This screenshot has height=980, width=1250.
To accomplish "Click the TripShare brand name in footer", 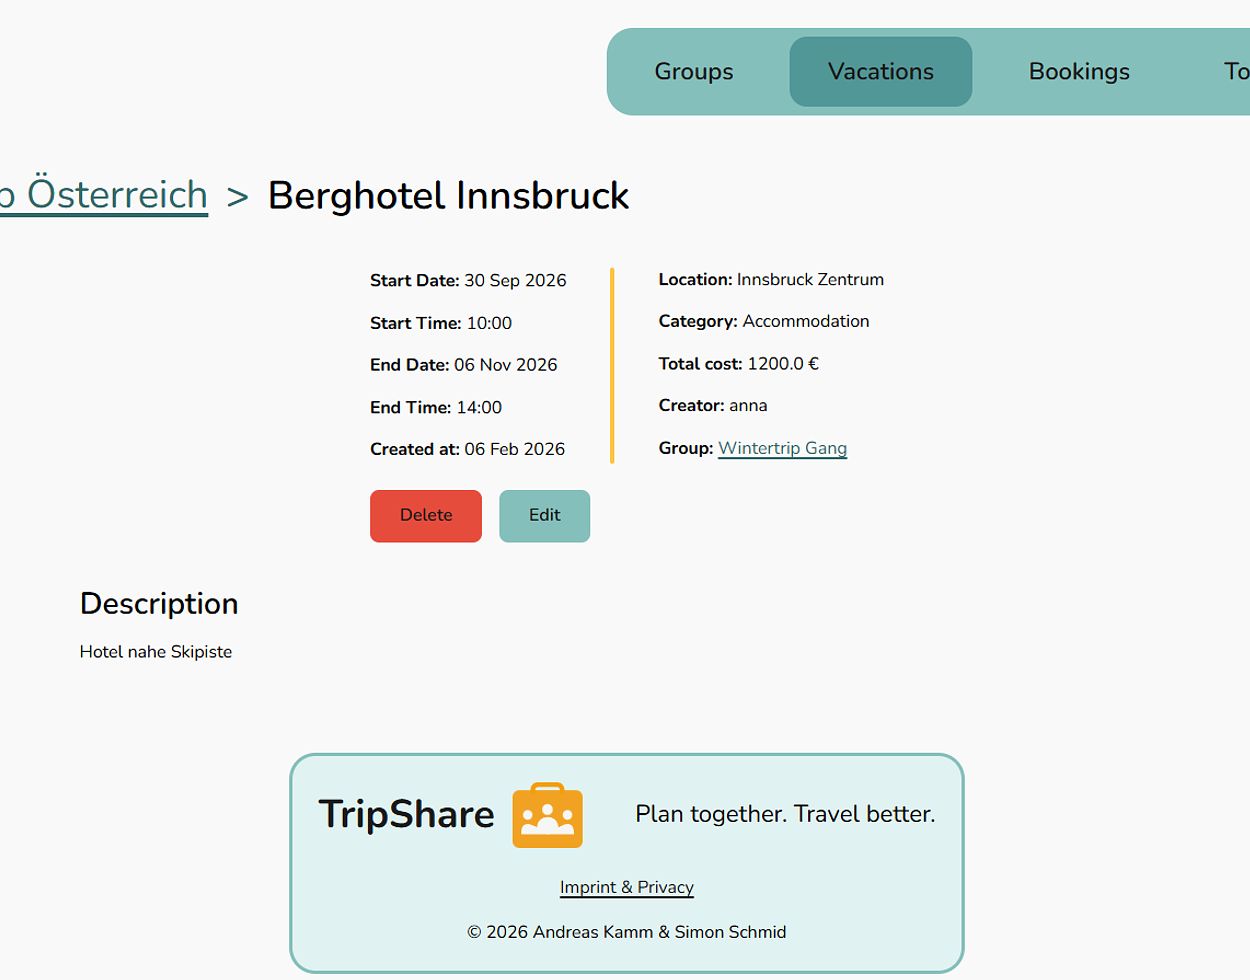I will coord(406,814).
